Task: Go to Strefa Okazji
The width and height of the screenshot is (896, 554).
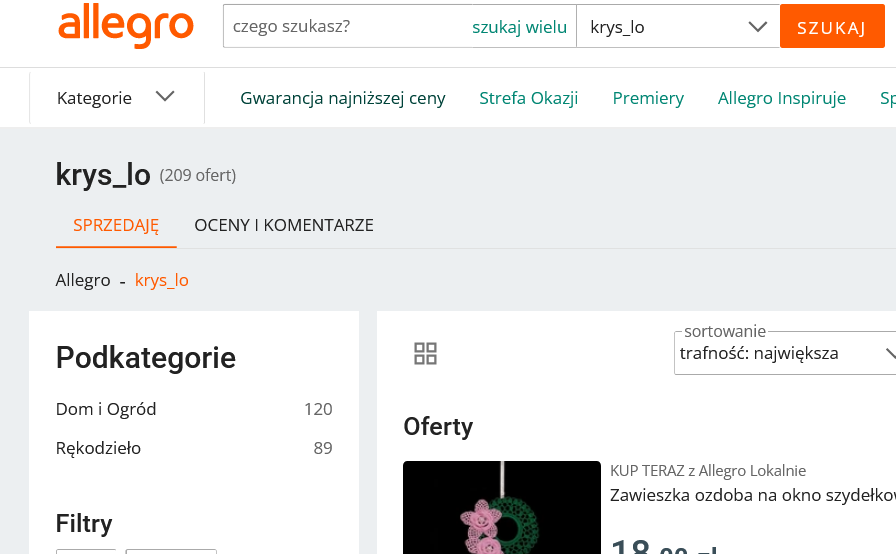Action: pyautogui.click(x=529, y=98)
